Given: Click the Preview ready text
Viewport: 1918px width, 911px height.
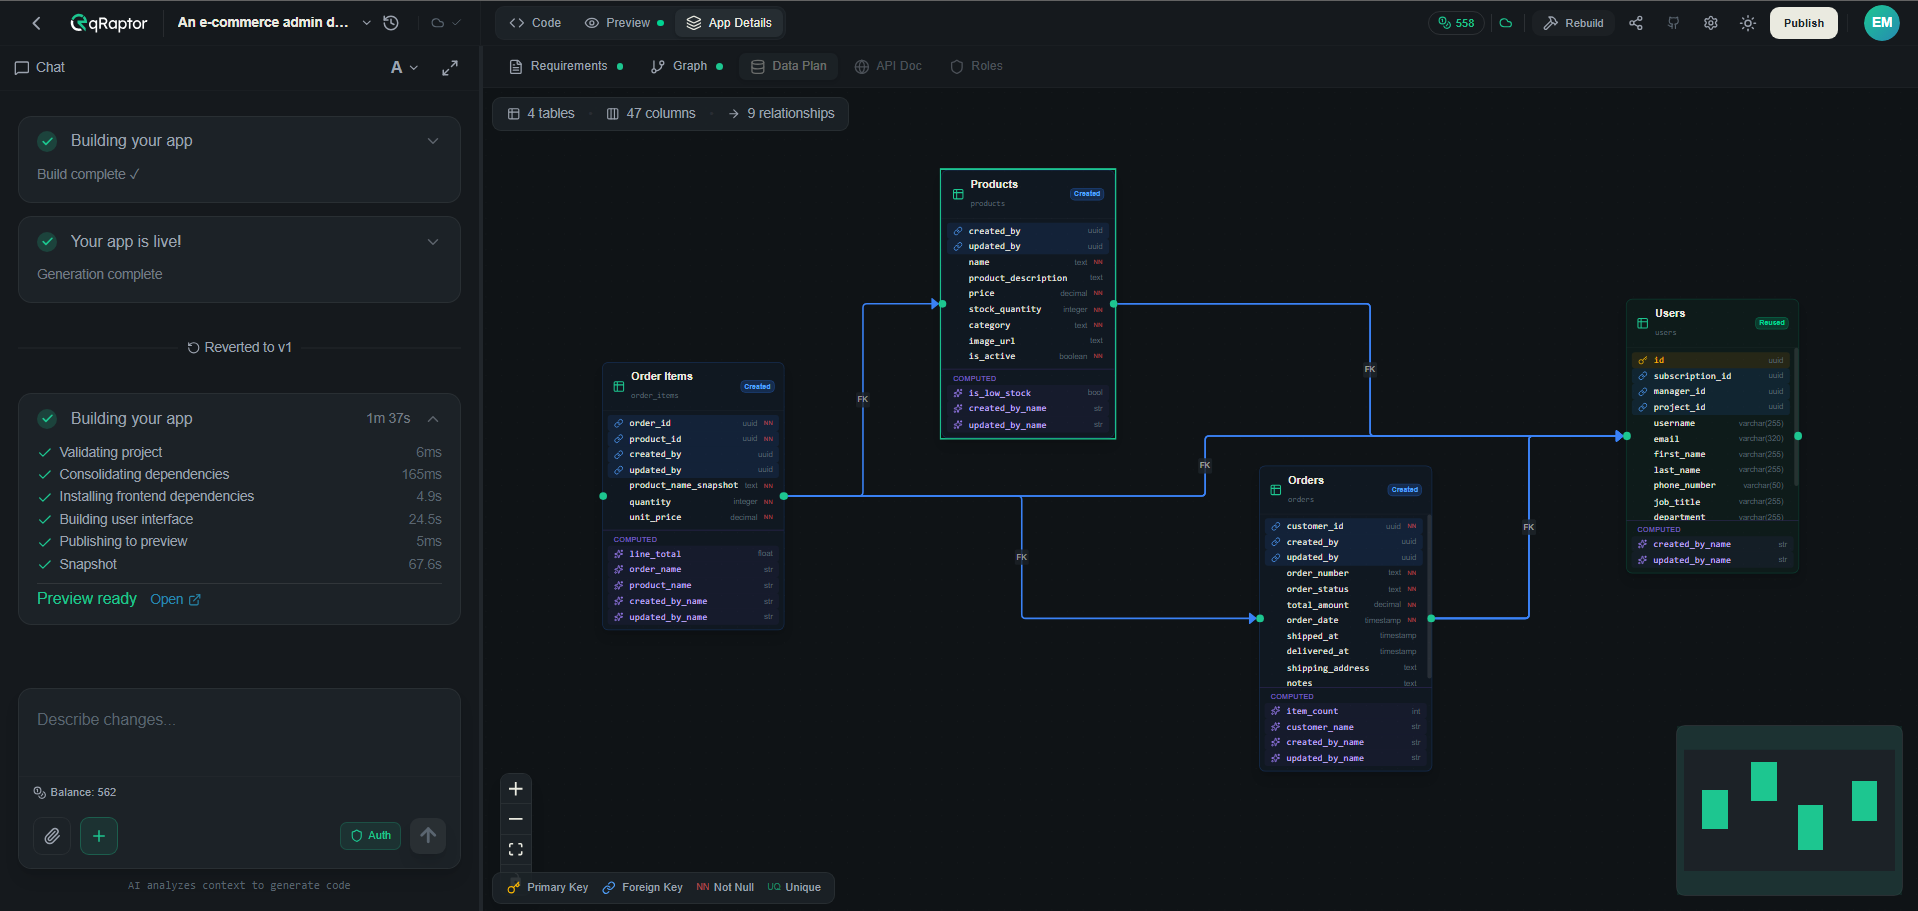Looking at the screenshot, I should (x=87, y=598).
